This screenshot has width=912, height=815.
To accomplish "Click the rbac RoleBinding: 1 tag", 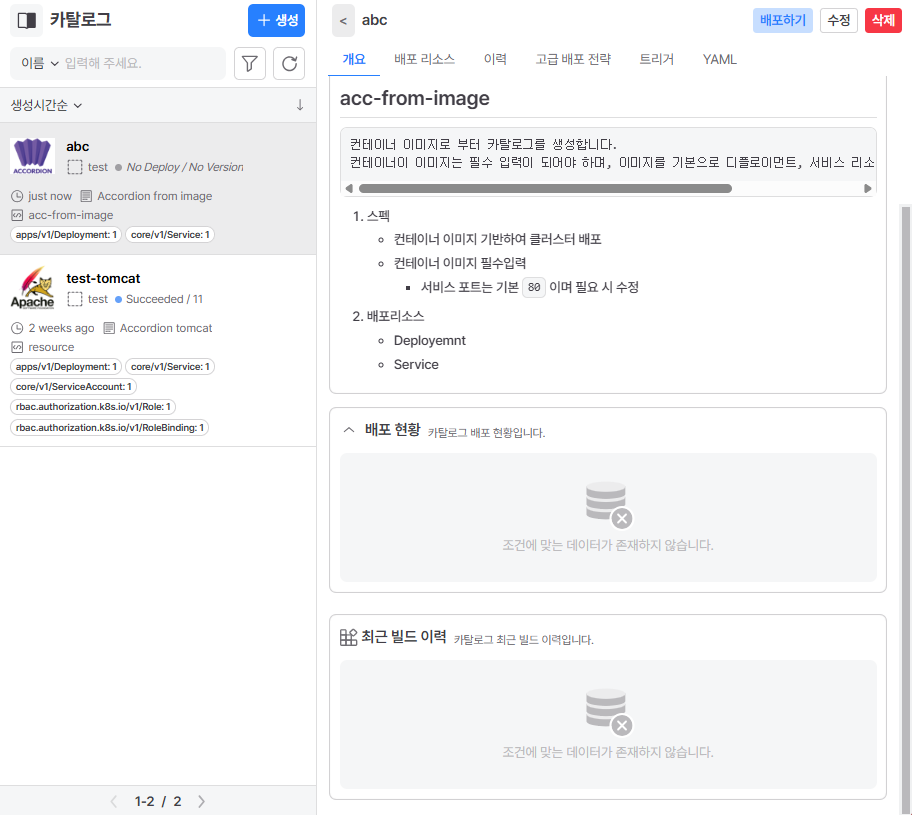I will pos(109,428).
